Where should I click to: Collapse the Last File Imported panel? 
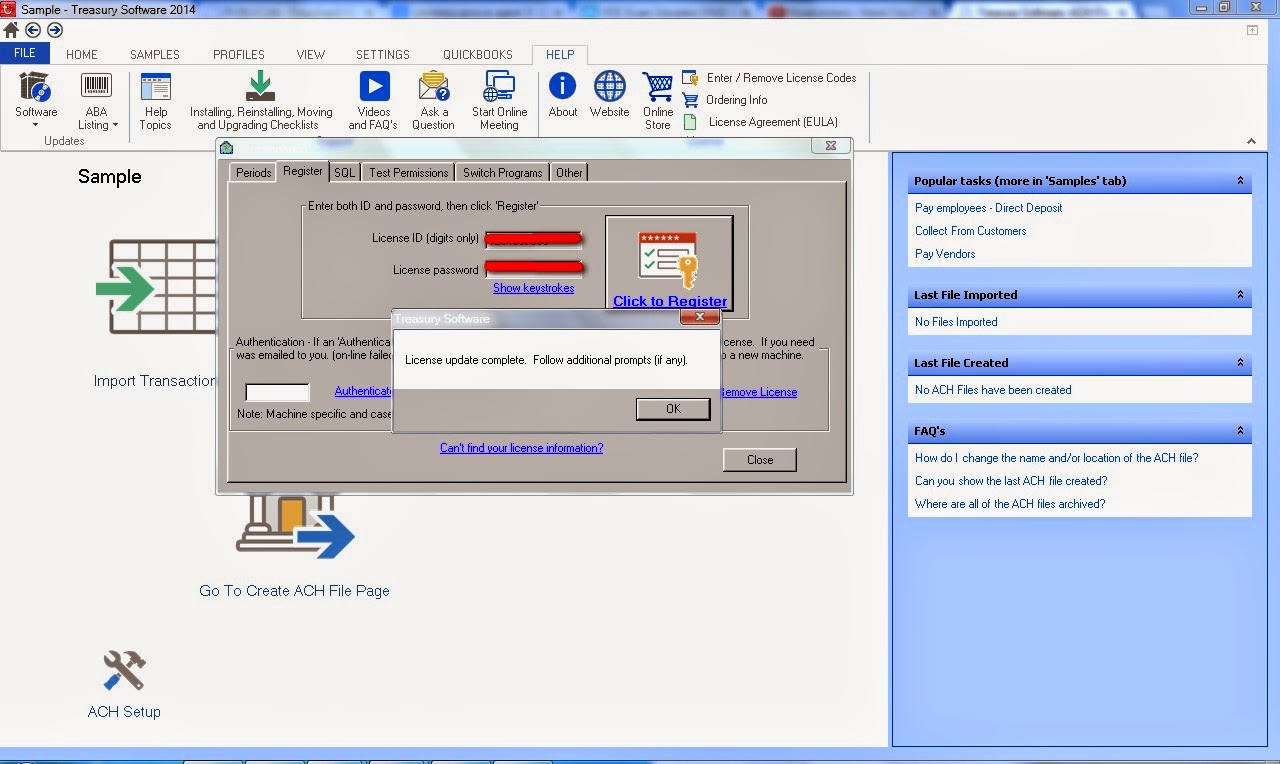[x=1240, y=295]
